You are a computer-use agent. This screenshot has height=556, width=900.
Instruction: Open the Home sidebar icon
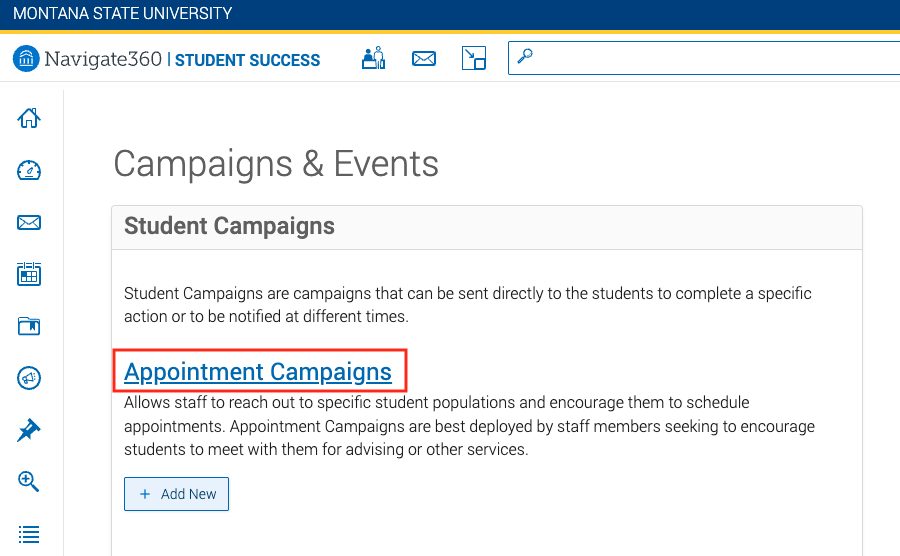pyautogui.click(x=29, y=118)
